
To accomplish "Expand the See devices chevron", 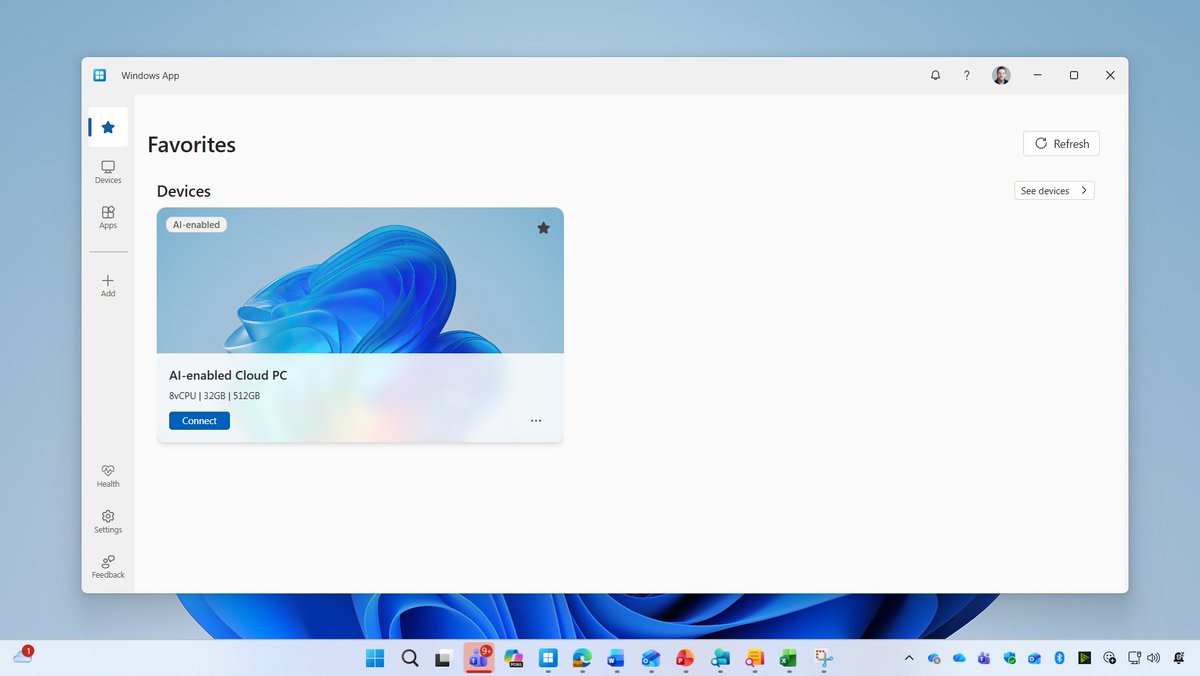I will [1084, 190].
